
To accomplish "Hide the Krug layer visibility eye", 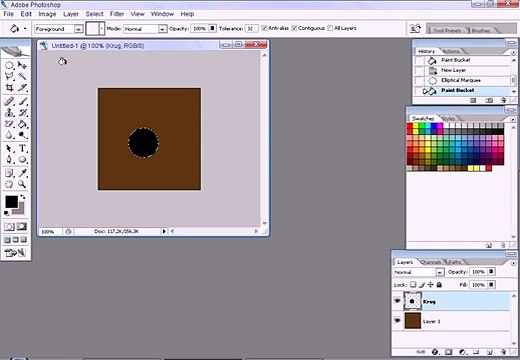I will coord(397,301).
